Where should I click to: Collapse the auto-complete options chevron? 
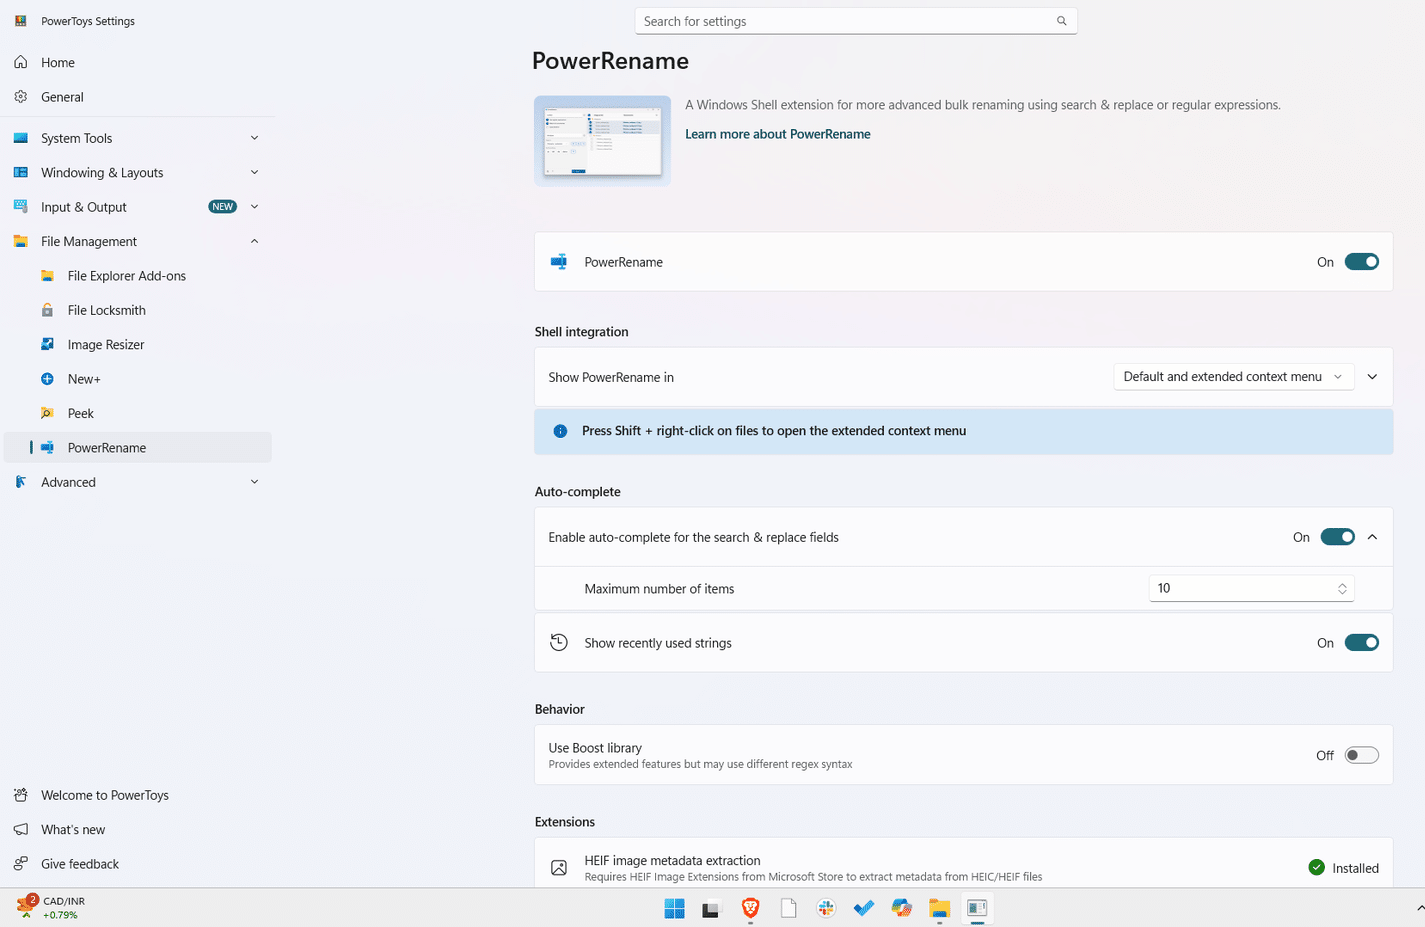[1372, 537]
